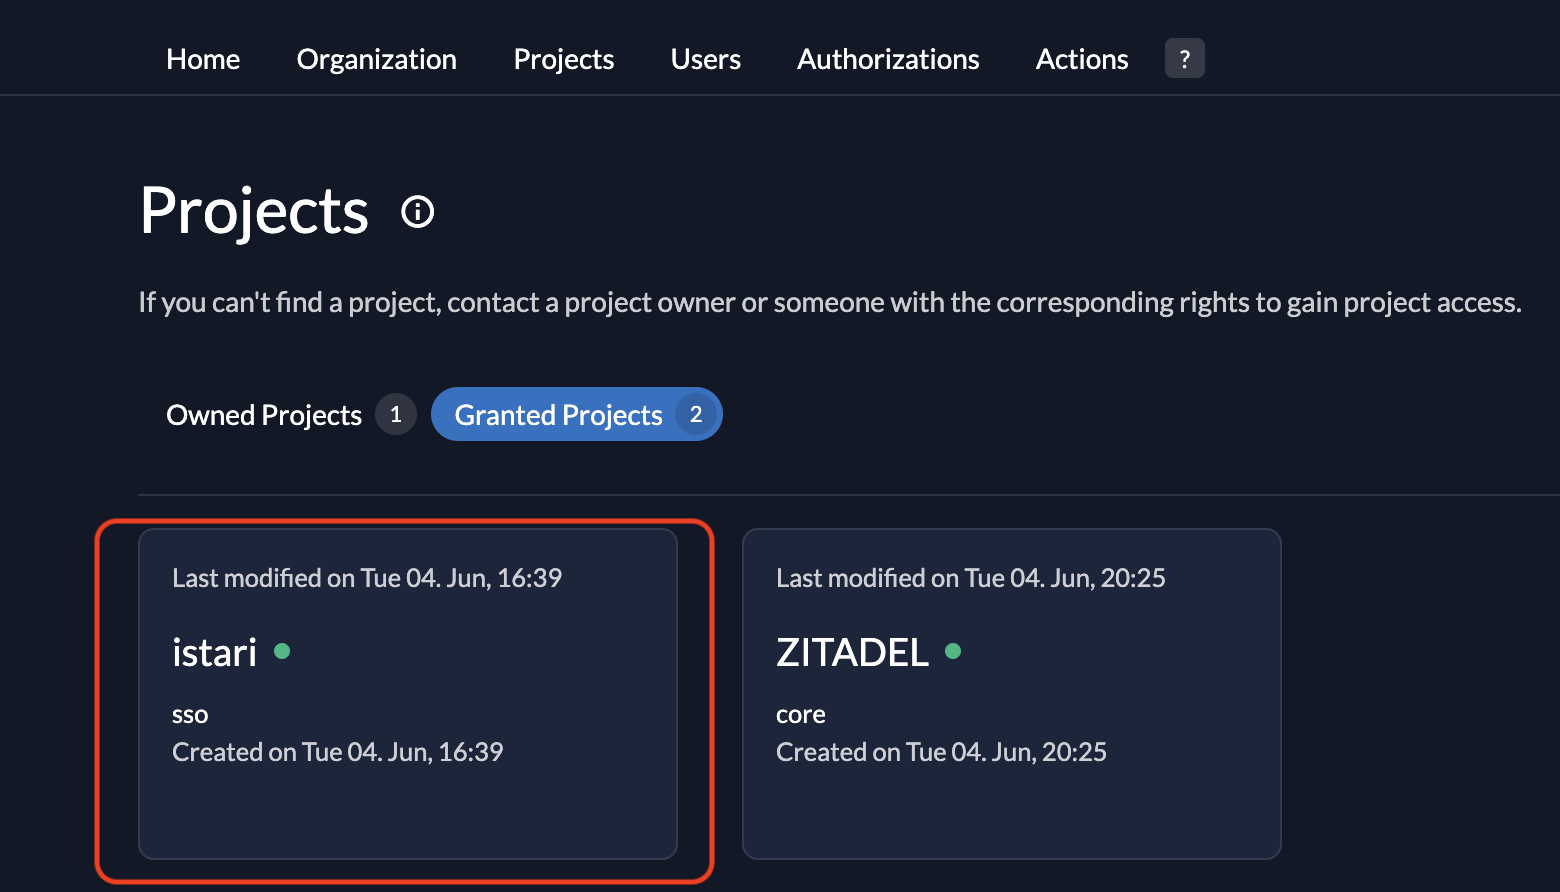Click ZITADEL's created on date text
This screenshot has width=1560, height=892.
coord(941,752)
